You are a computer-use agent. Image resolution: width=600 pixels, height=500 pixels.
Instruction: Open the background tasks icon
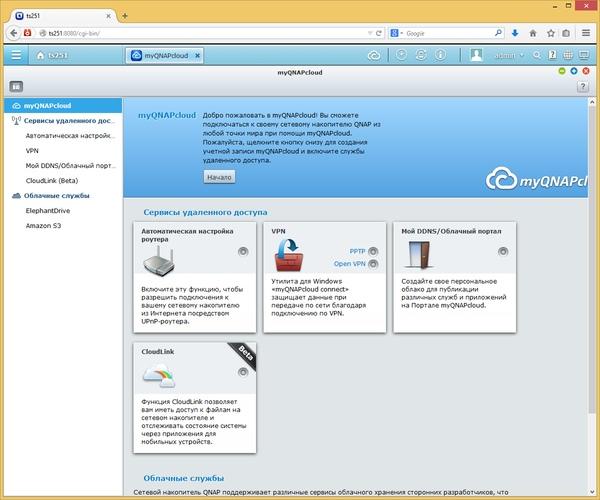401,55
